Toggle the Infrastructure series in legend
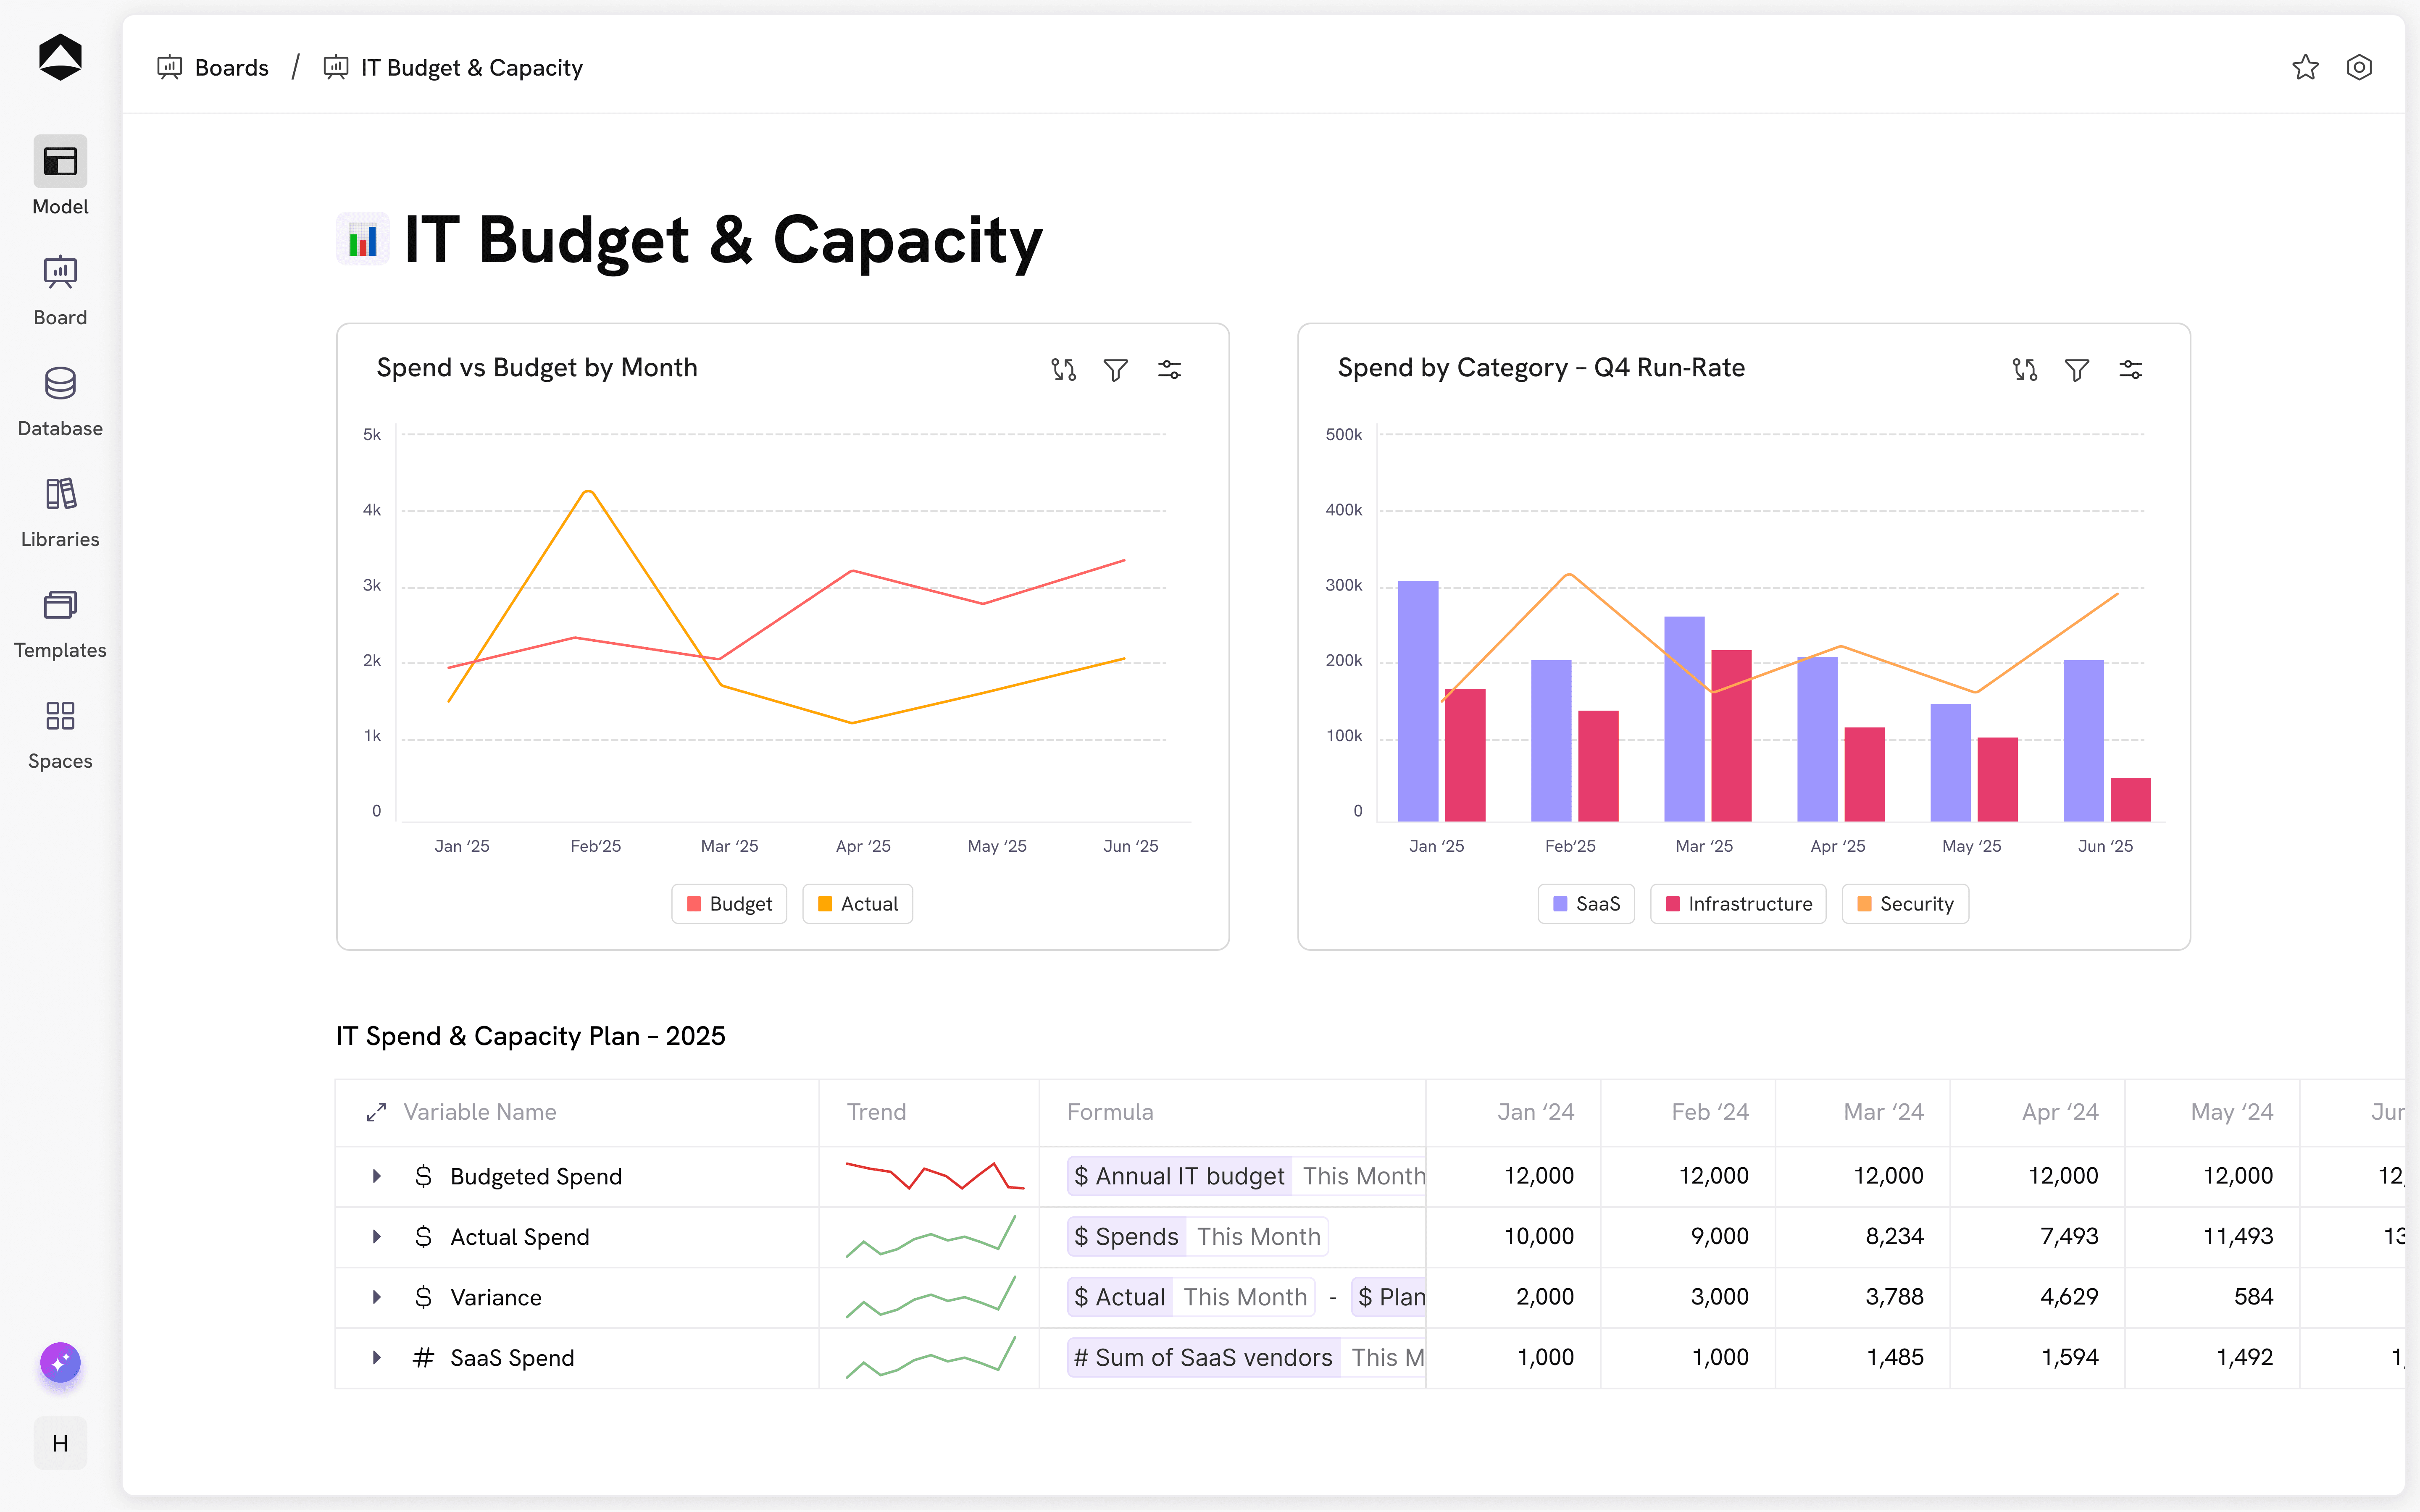This screenshot has height=1512, width=2420. pos(1738,904)
